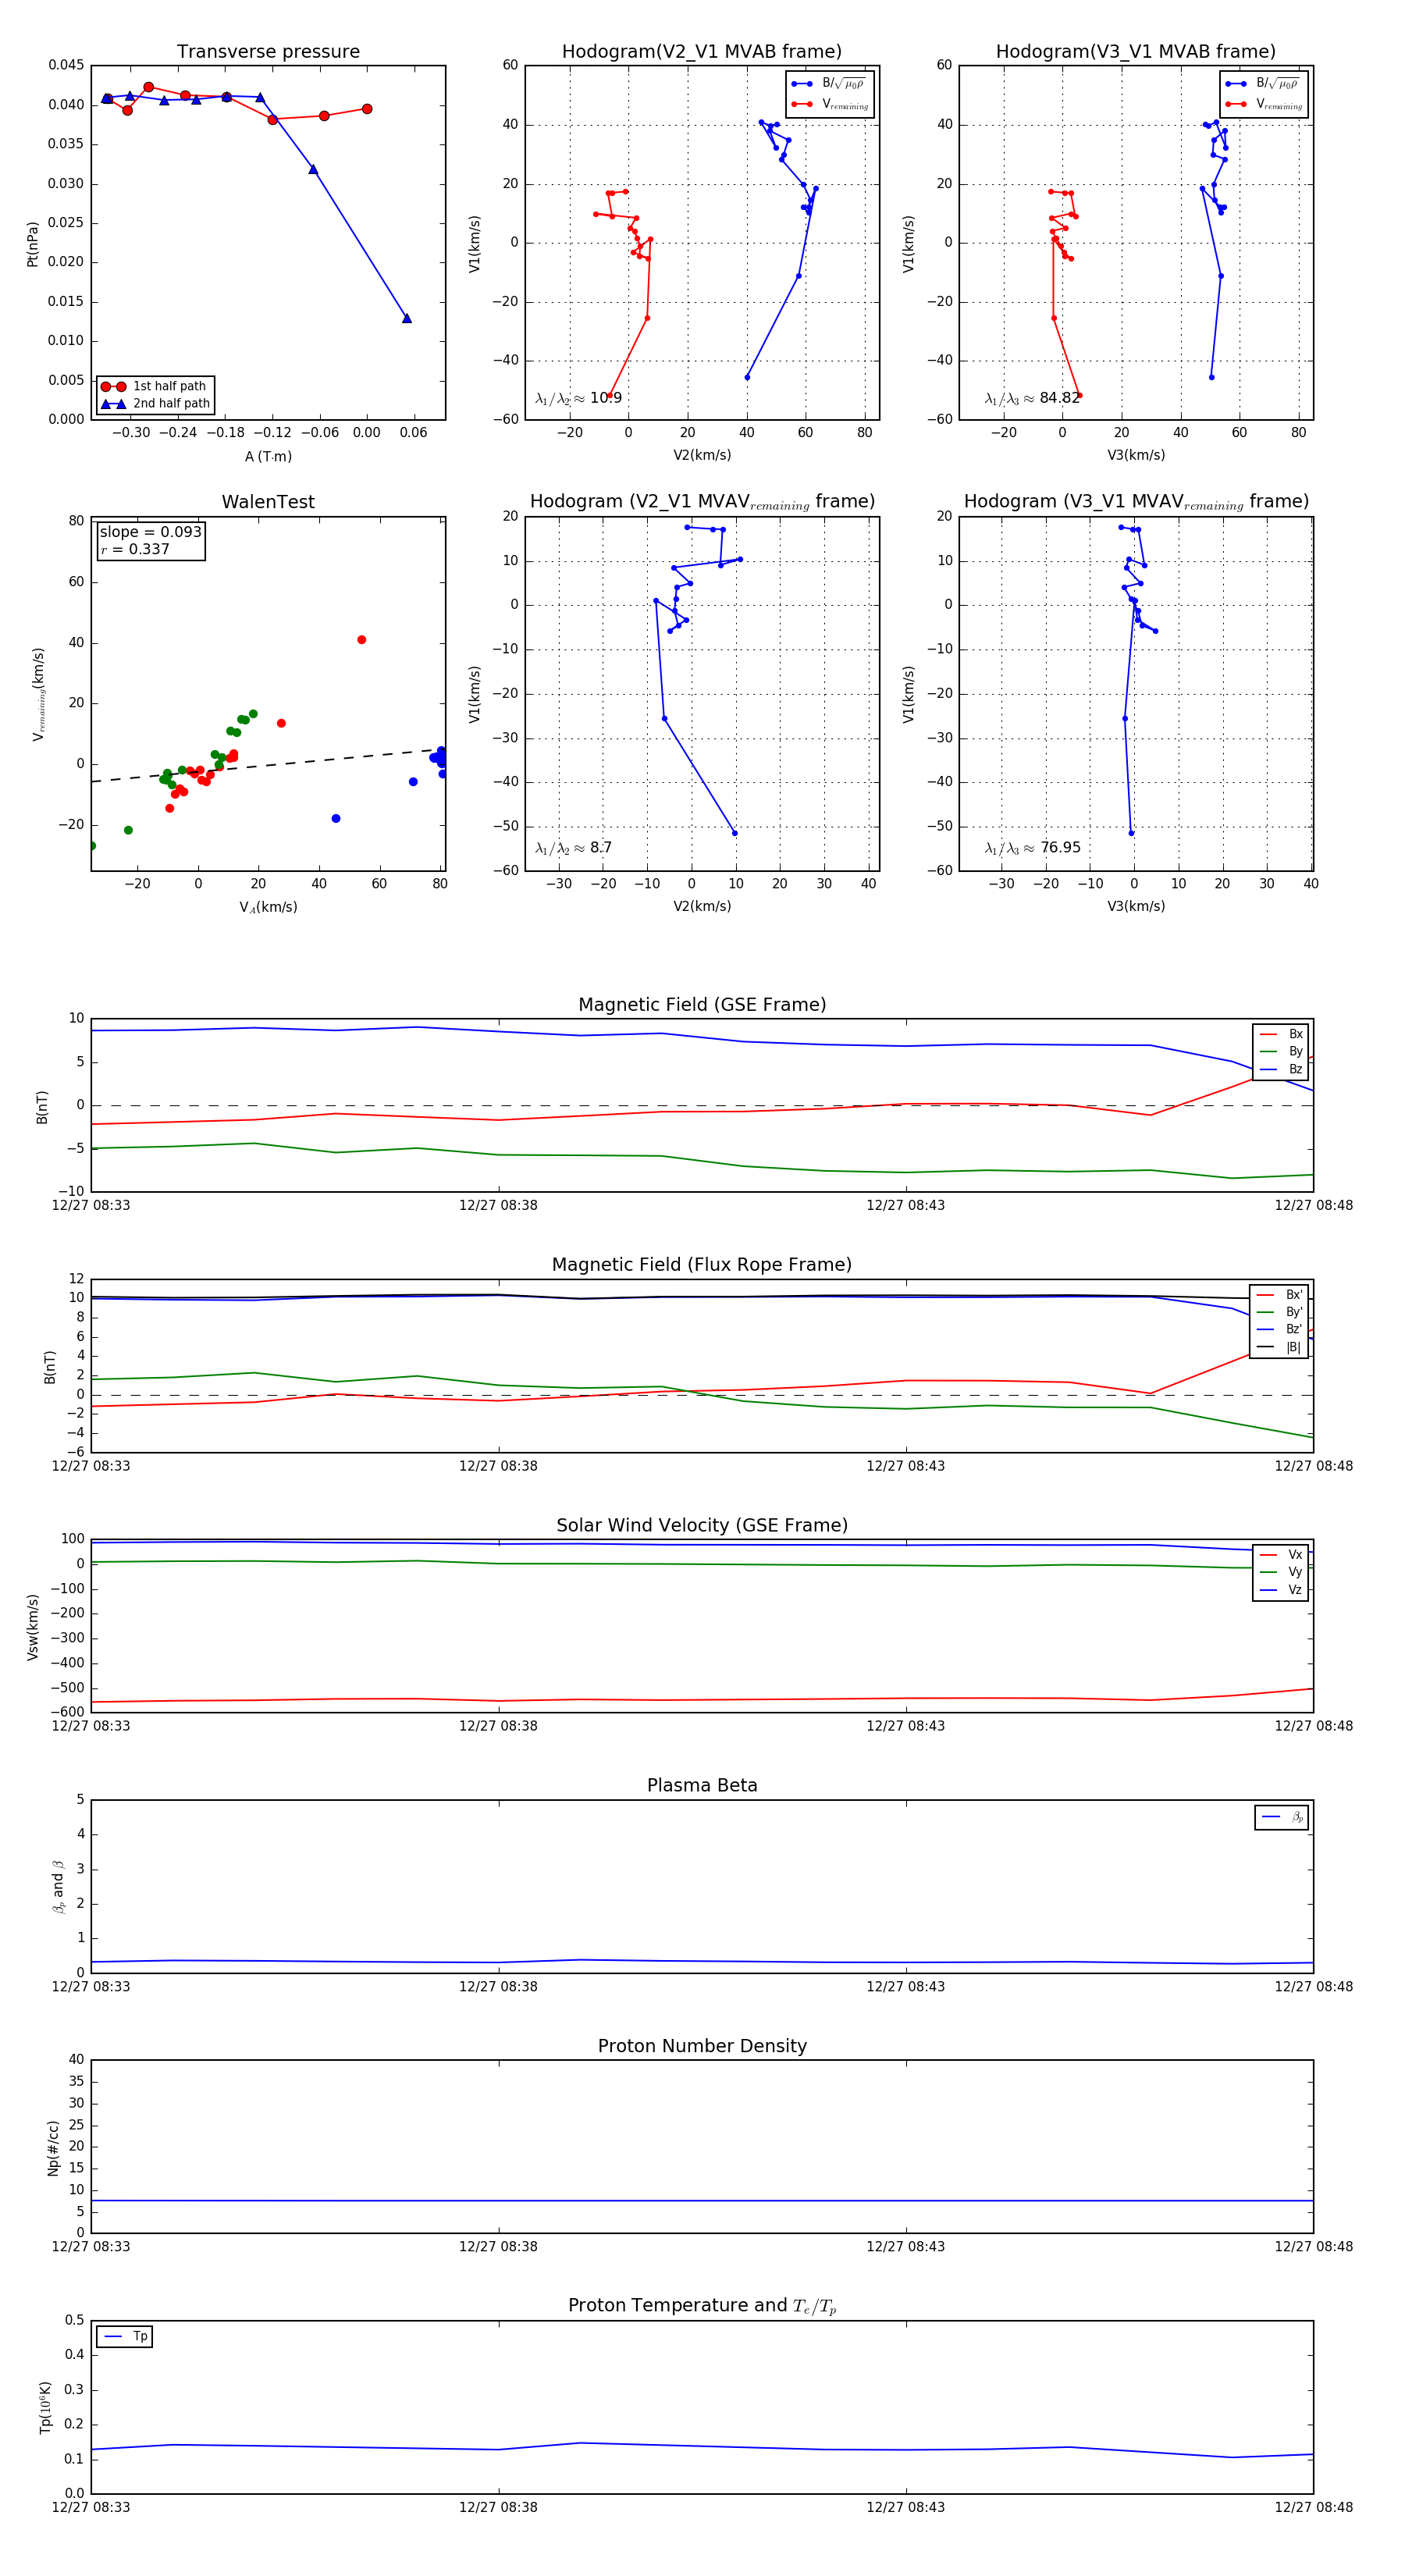
Task: Click the "Bx'" legend label in Flux Rope panel
Action: [1294, 1295]
